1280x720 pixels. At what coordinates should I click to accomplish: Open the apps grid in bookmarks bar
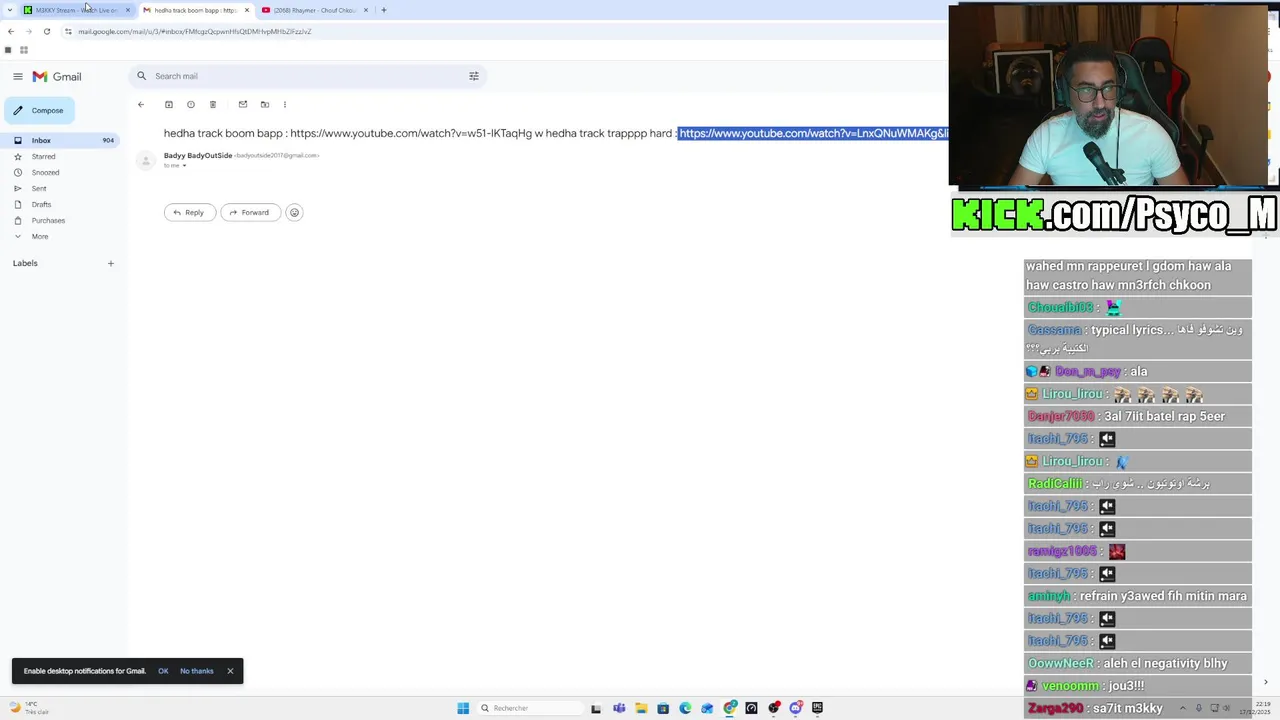tap(24, 50)
